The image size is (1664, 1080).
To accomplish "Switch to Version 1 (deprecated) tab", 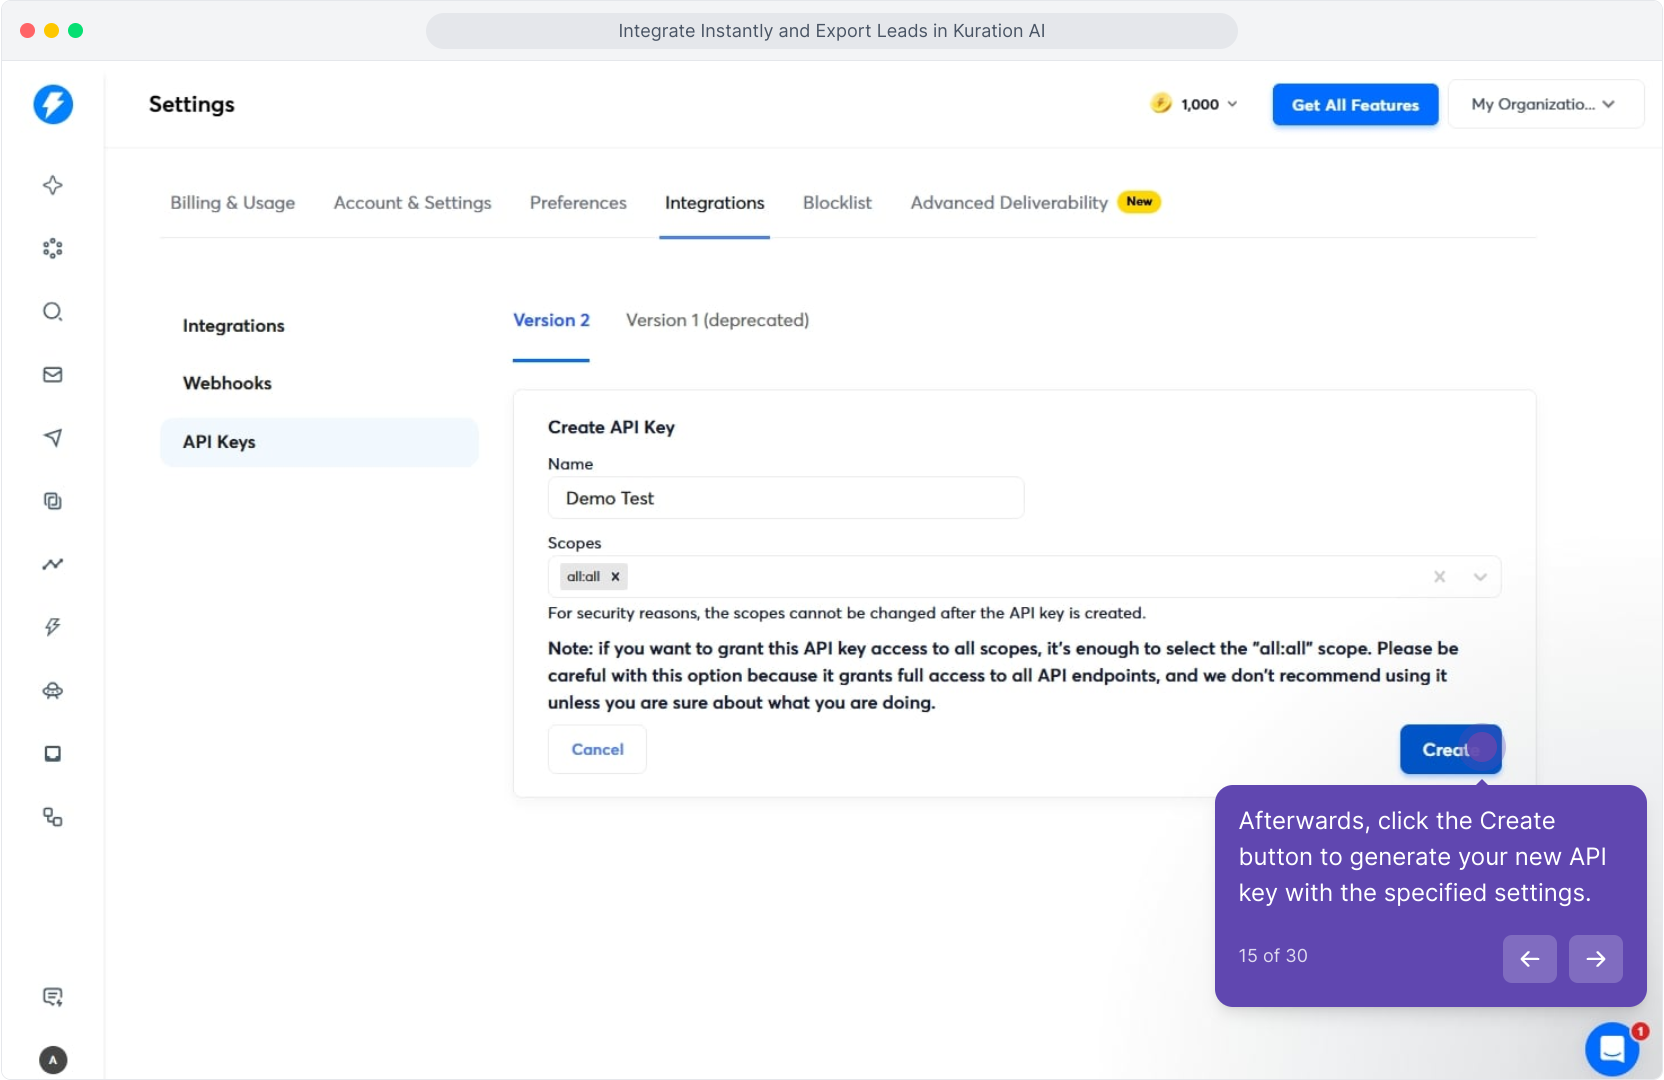I will click(x=717, y=320).
